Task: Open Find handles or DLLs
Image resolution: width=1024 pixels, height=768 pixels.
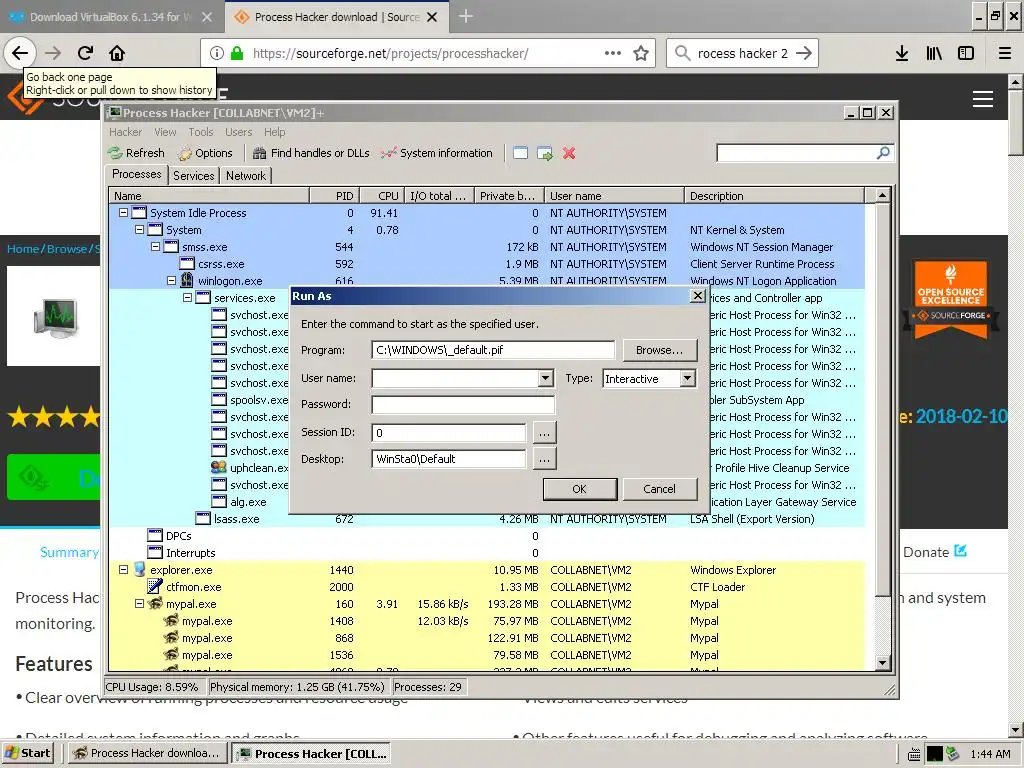Action: pyautogui.click(x=311, y=153)
